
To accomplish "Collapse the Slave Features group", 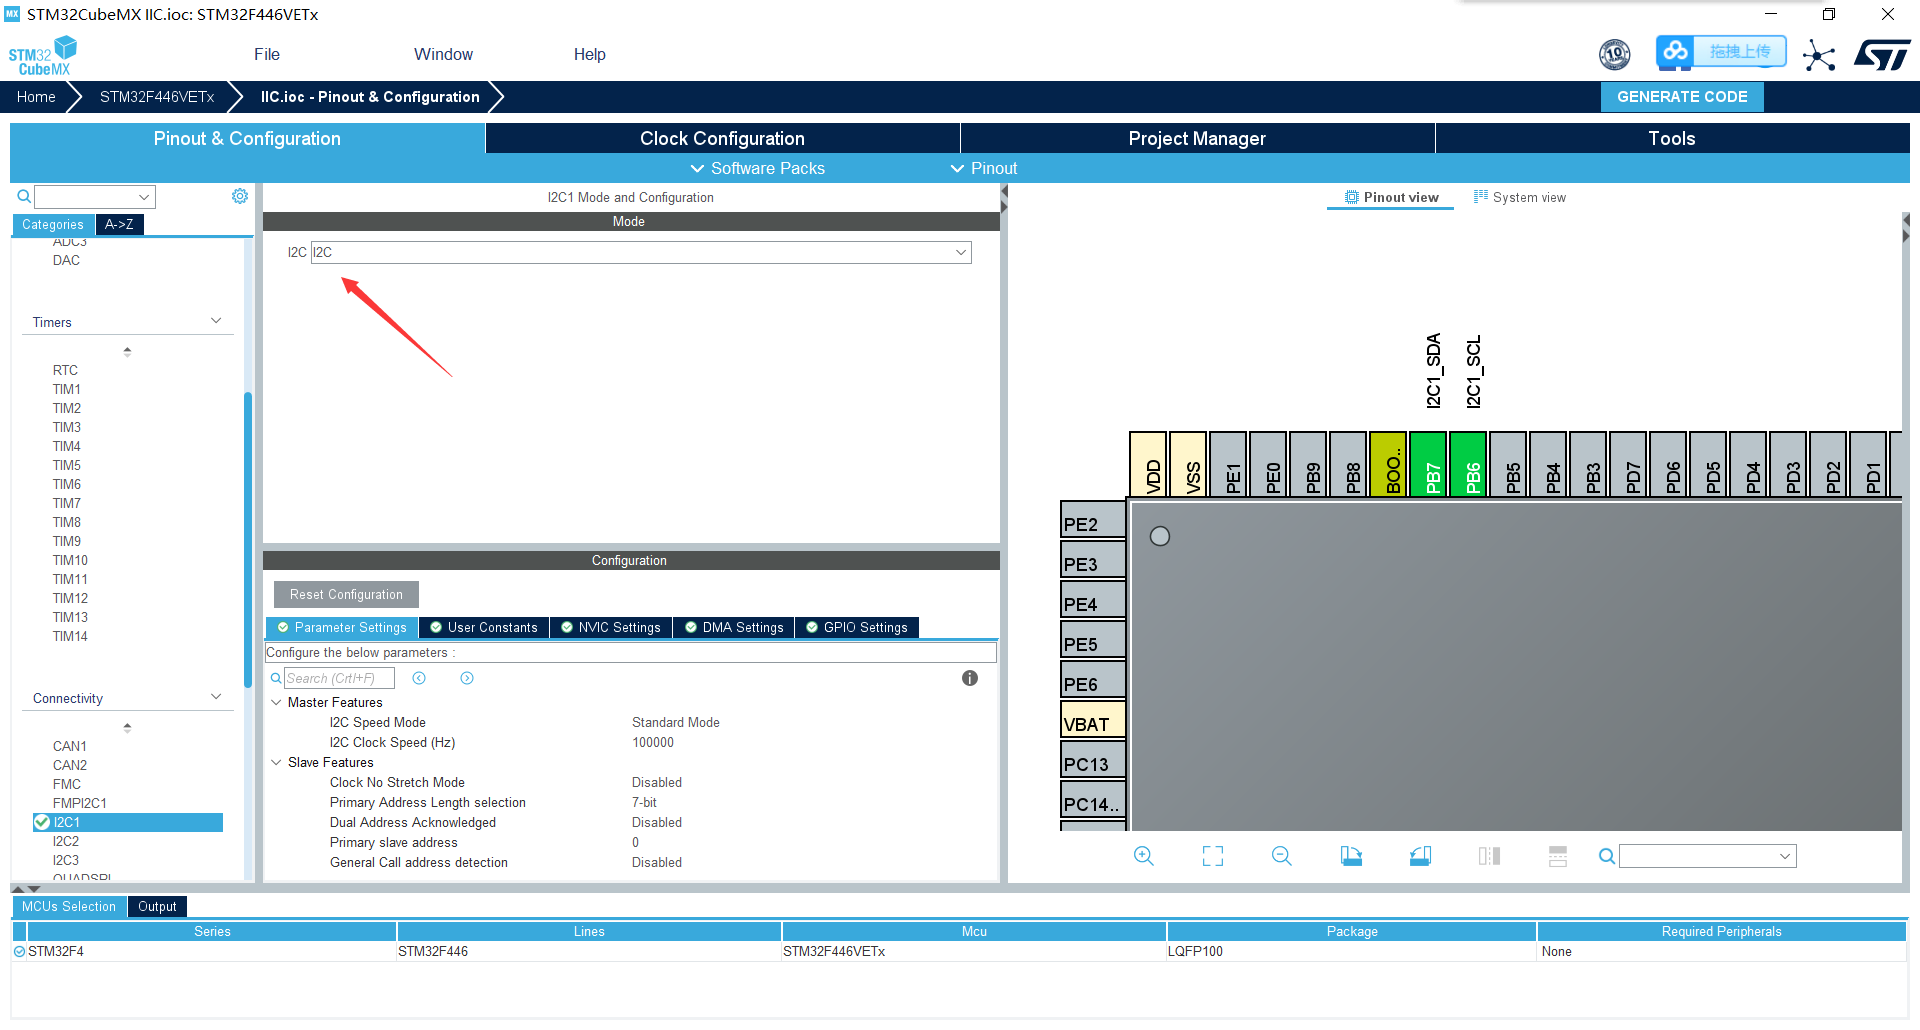I will 277,762.
